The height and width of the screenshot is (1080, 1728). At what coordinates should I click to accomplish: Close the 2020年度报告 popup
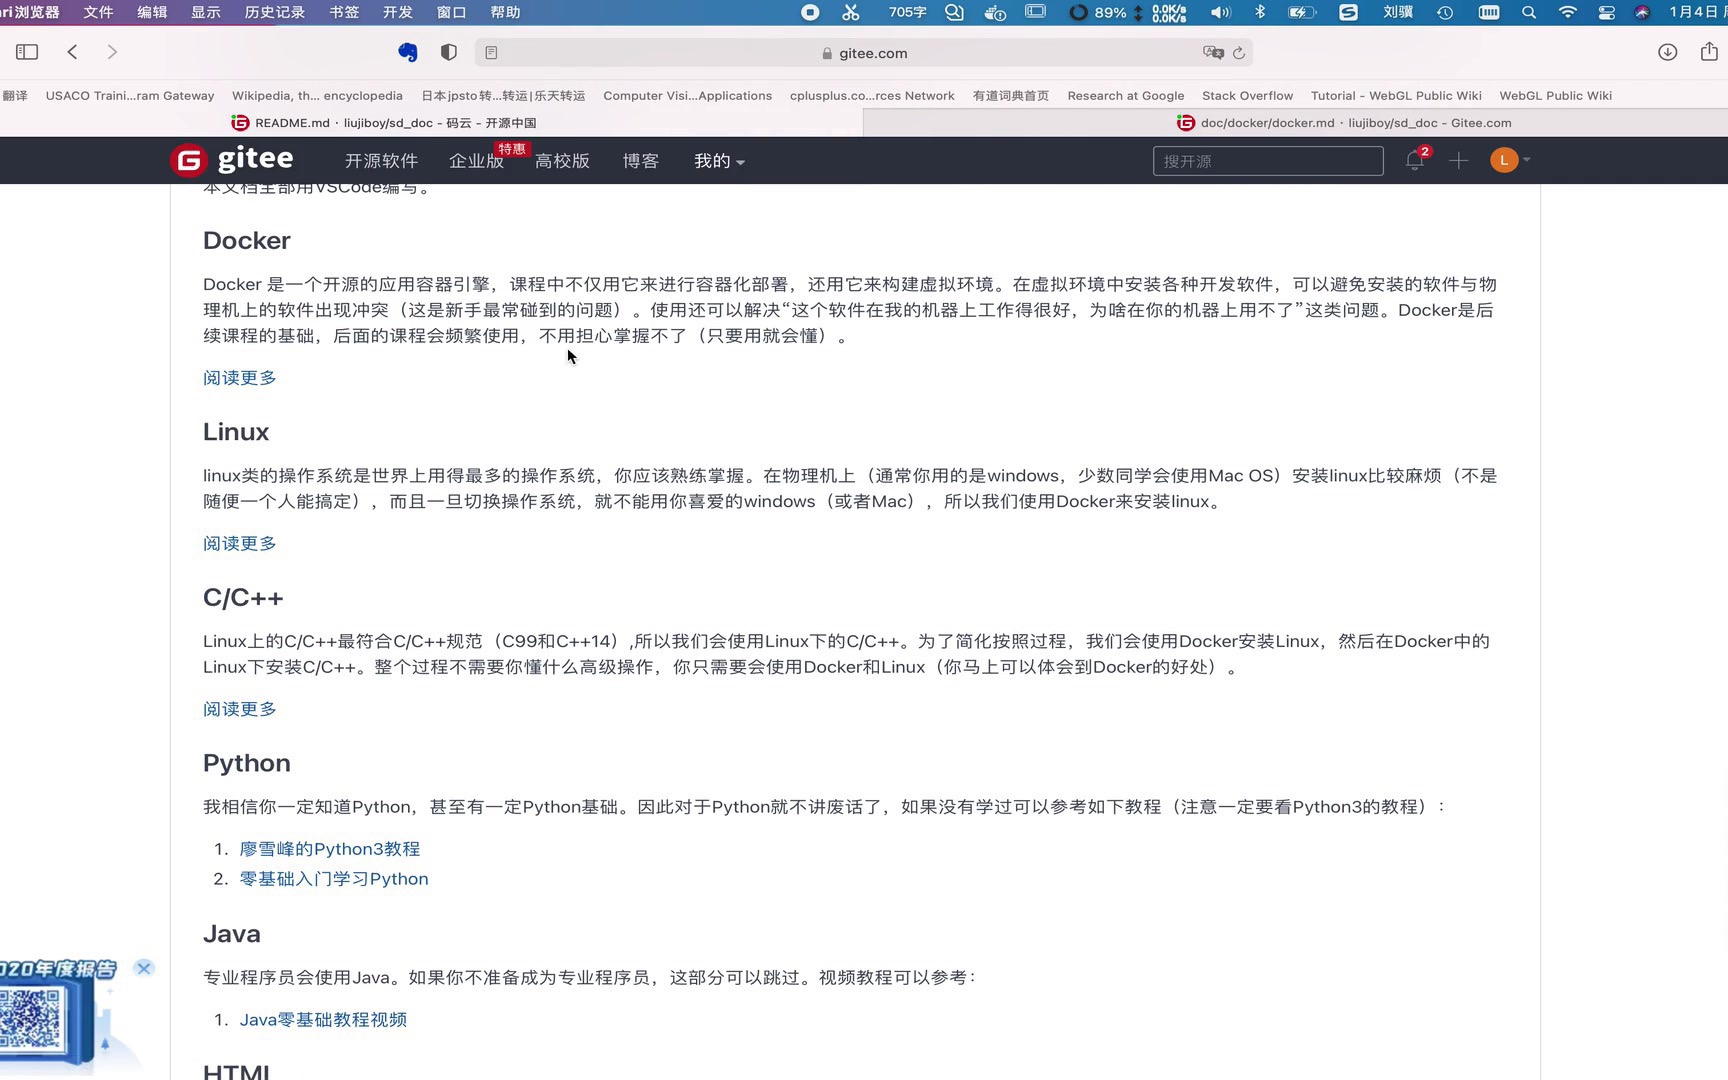[x=144, y=968]
